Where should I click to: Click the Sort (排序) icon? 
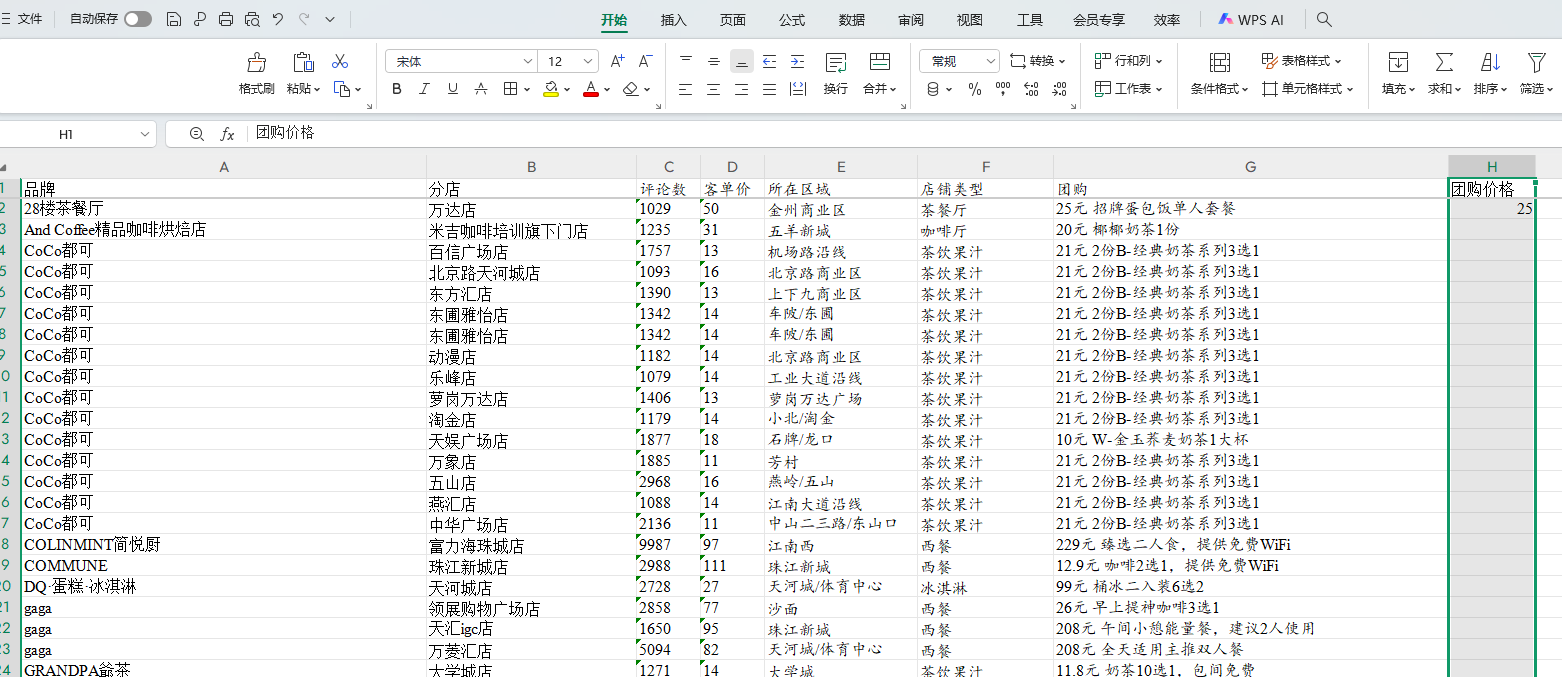tap(1490, 62)
